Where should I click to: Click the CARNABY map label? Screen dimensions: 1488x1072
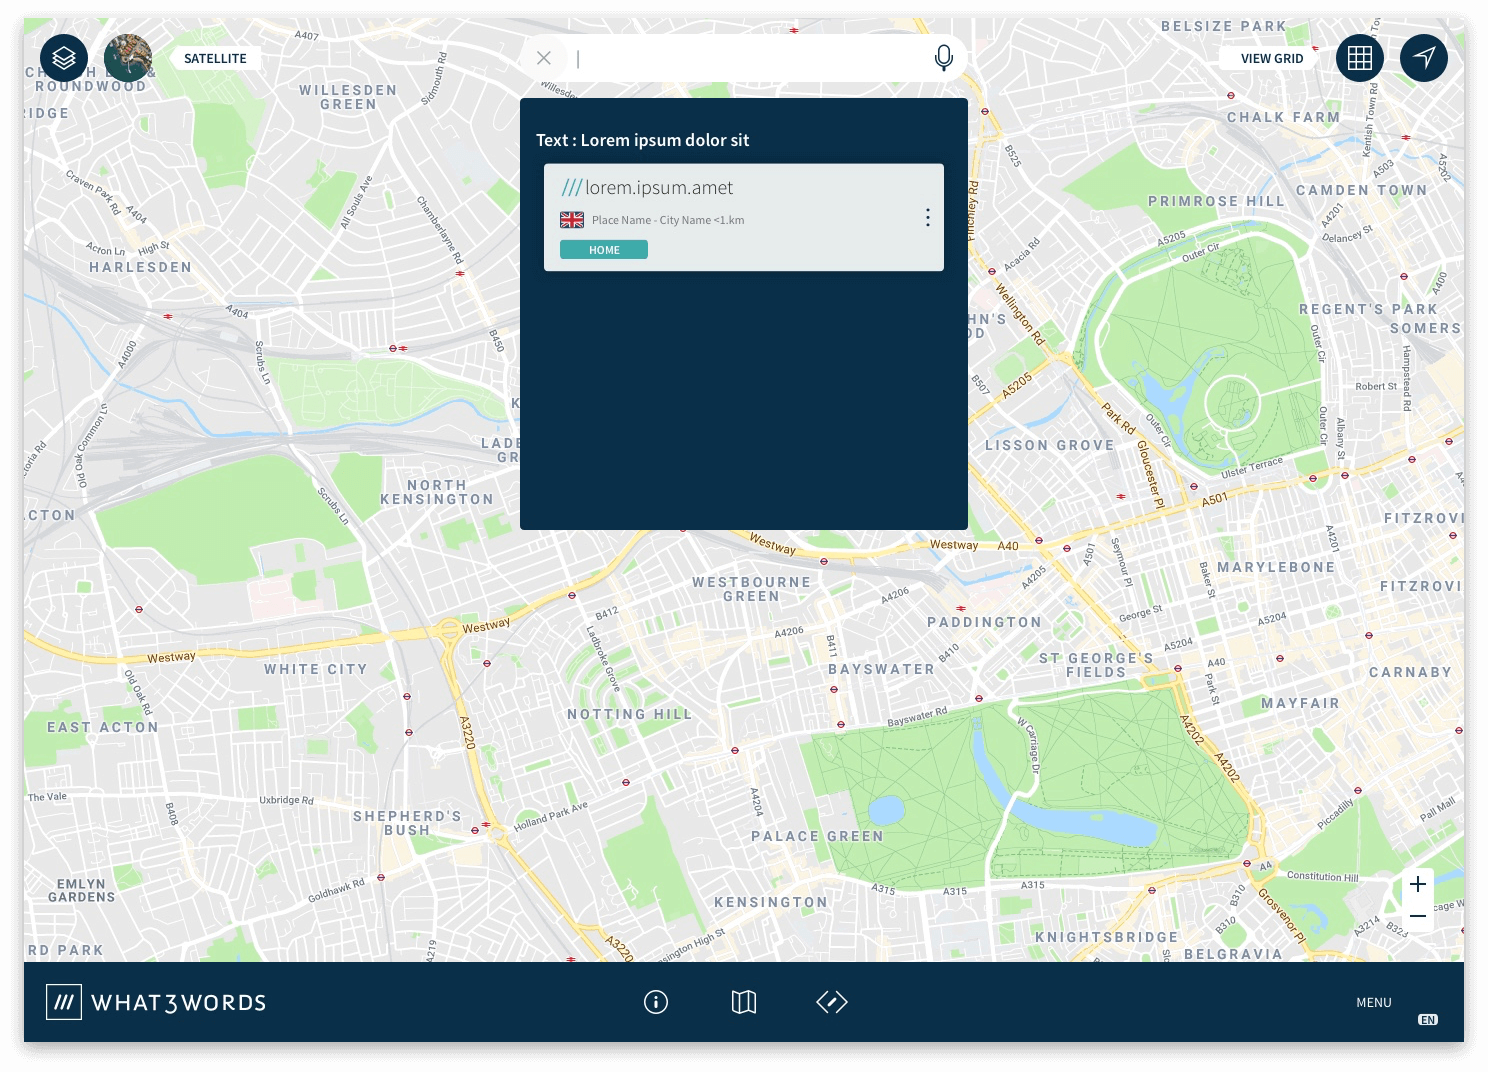tap(1410, 672)
